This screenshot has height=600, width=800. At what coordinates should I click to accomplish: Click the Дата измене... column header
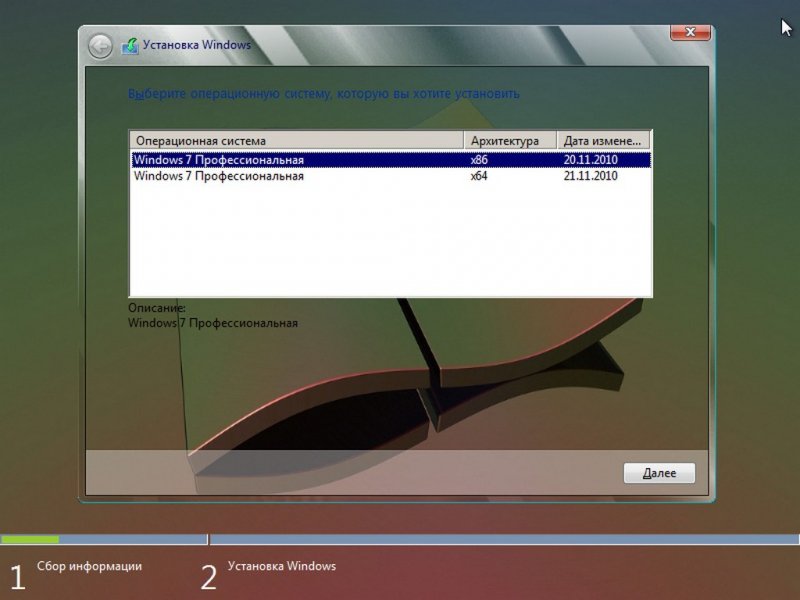click(x=603, y=140)
